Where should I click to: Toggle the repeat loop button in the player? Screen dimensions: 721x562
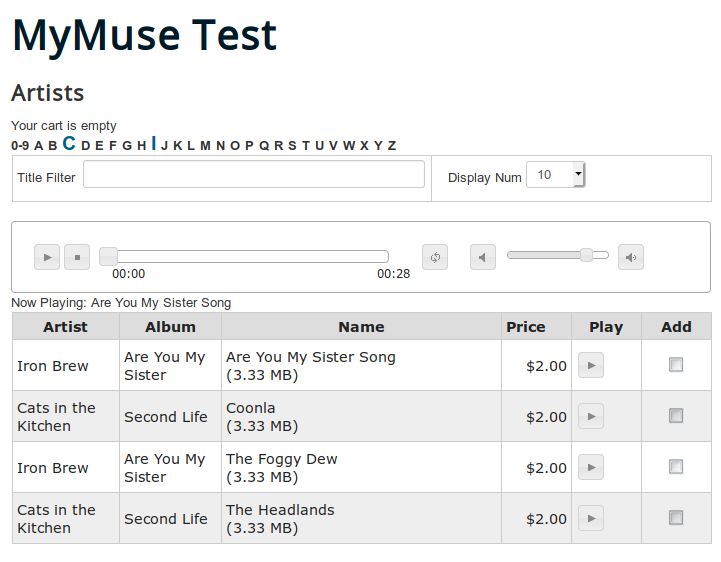tap(435, 257)
